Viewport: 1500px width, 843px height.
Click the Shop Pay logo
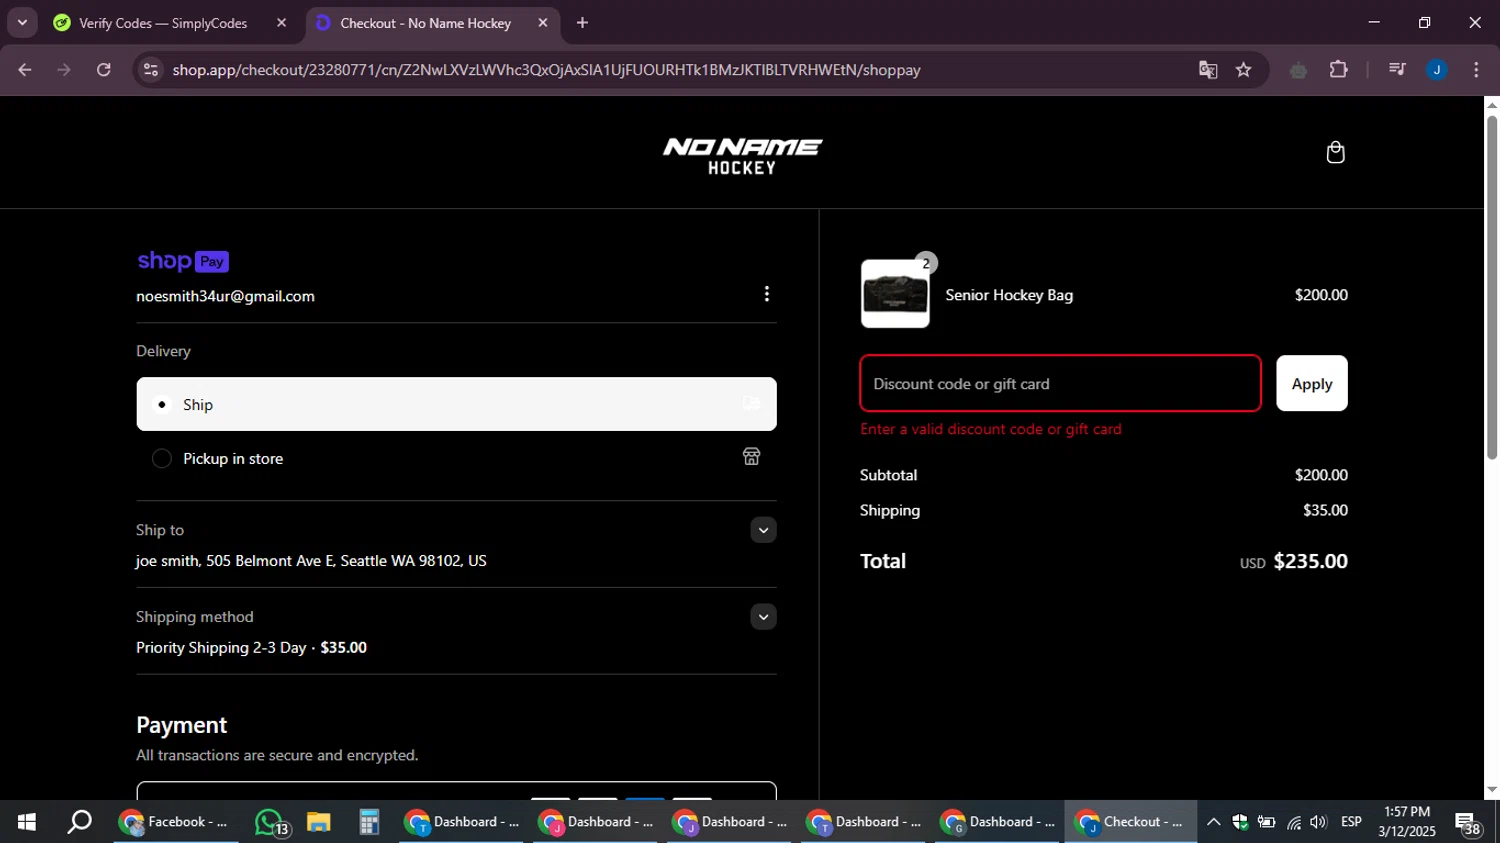point(183,261)
